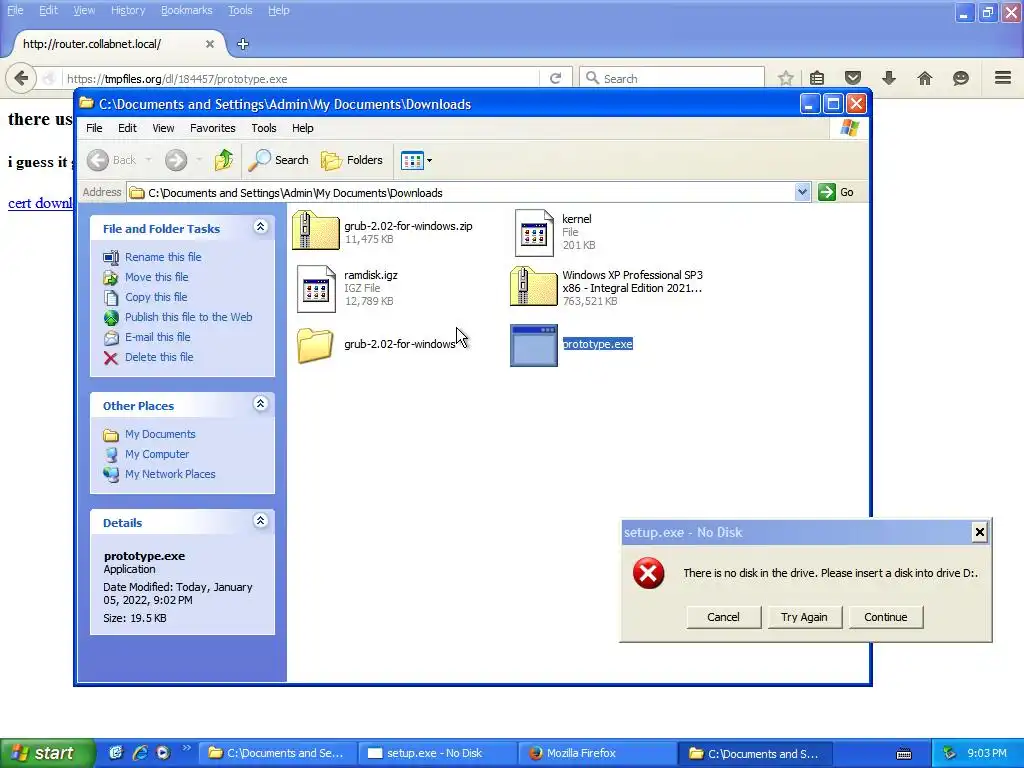Screen dimensions: 1024x768
Task: Click Show Desktop quick launch icon
Action: 116,753
